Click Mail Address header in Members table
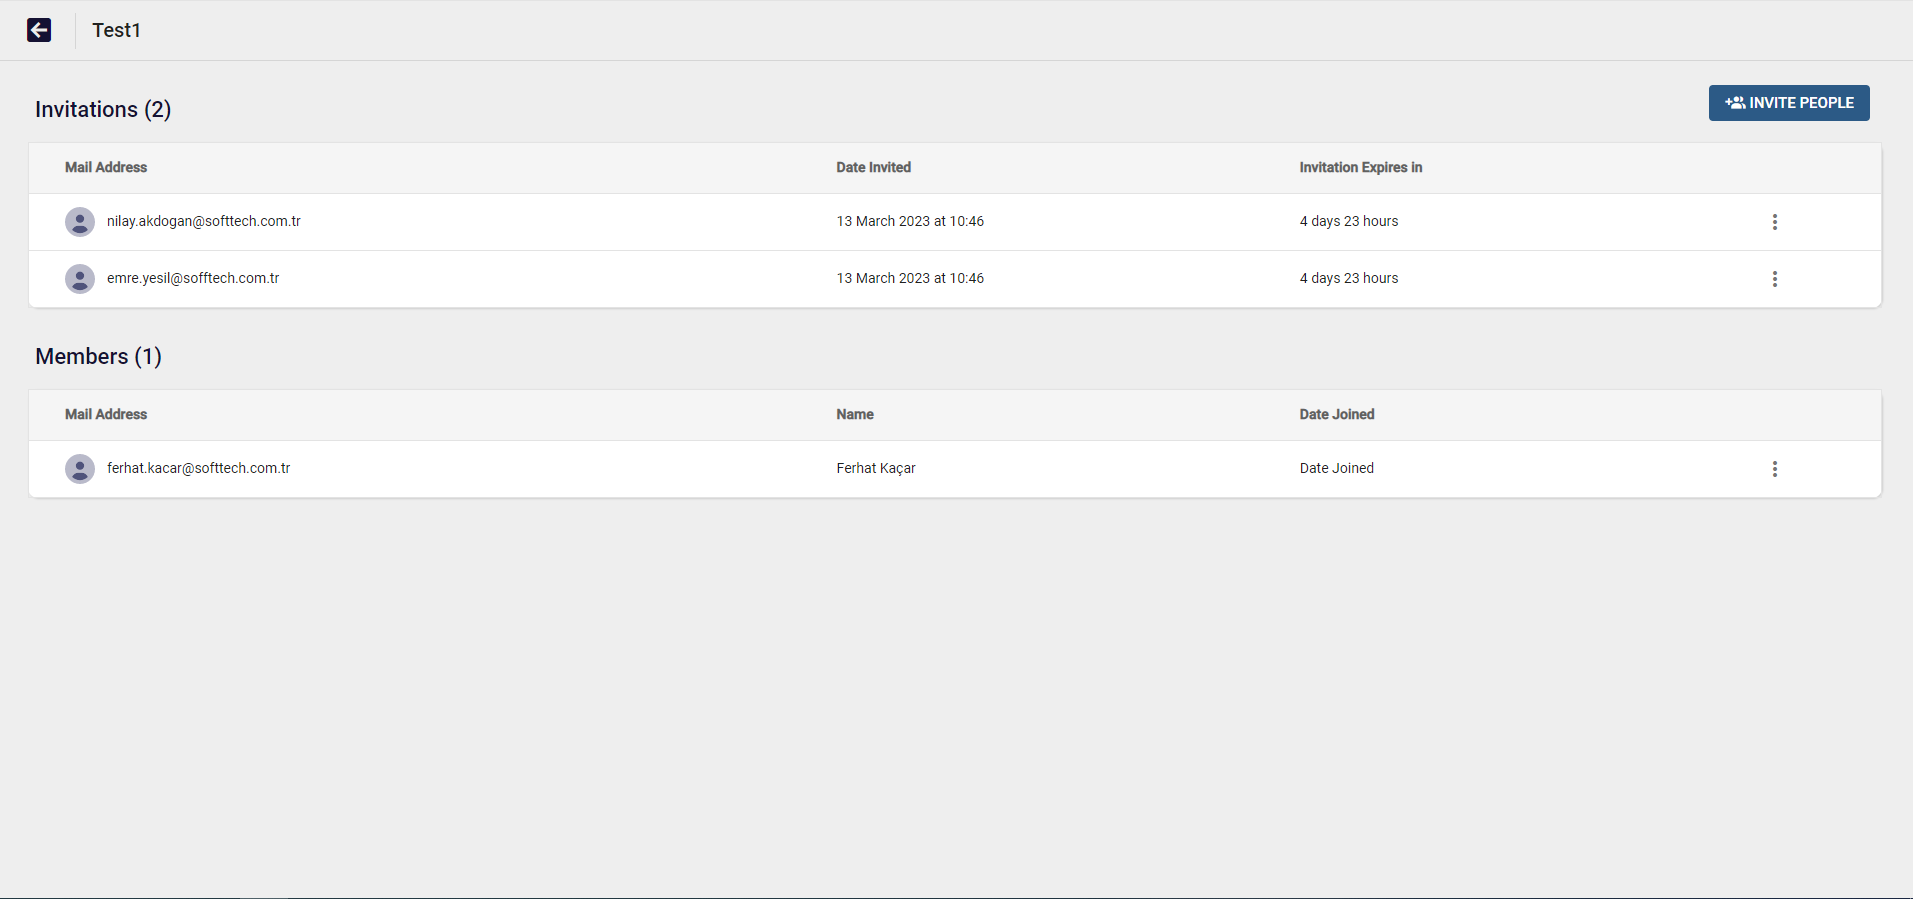 click(106, 414)
